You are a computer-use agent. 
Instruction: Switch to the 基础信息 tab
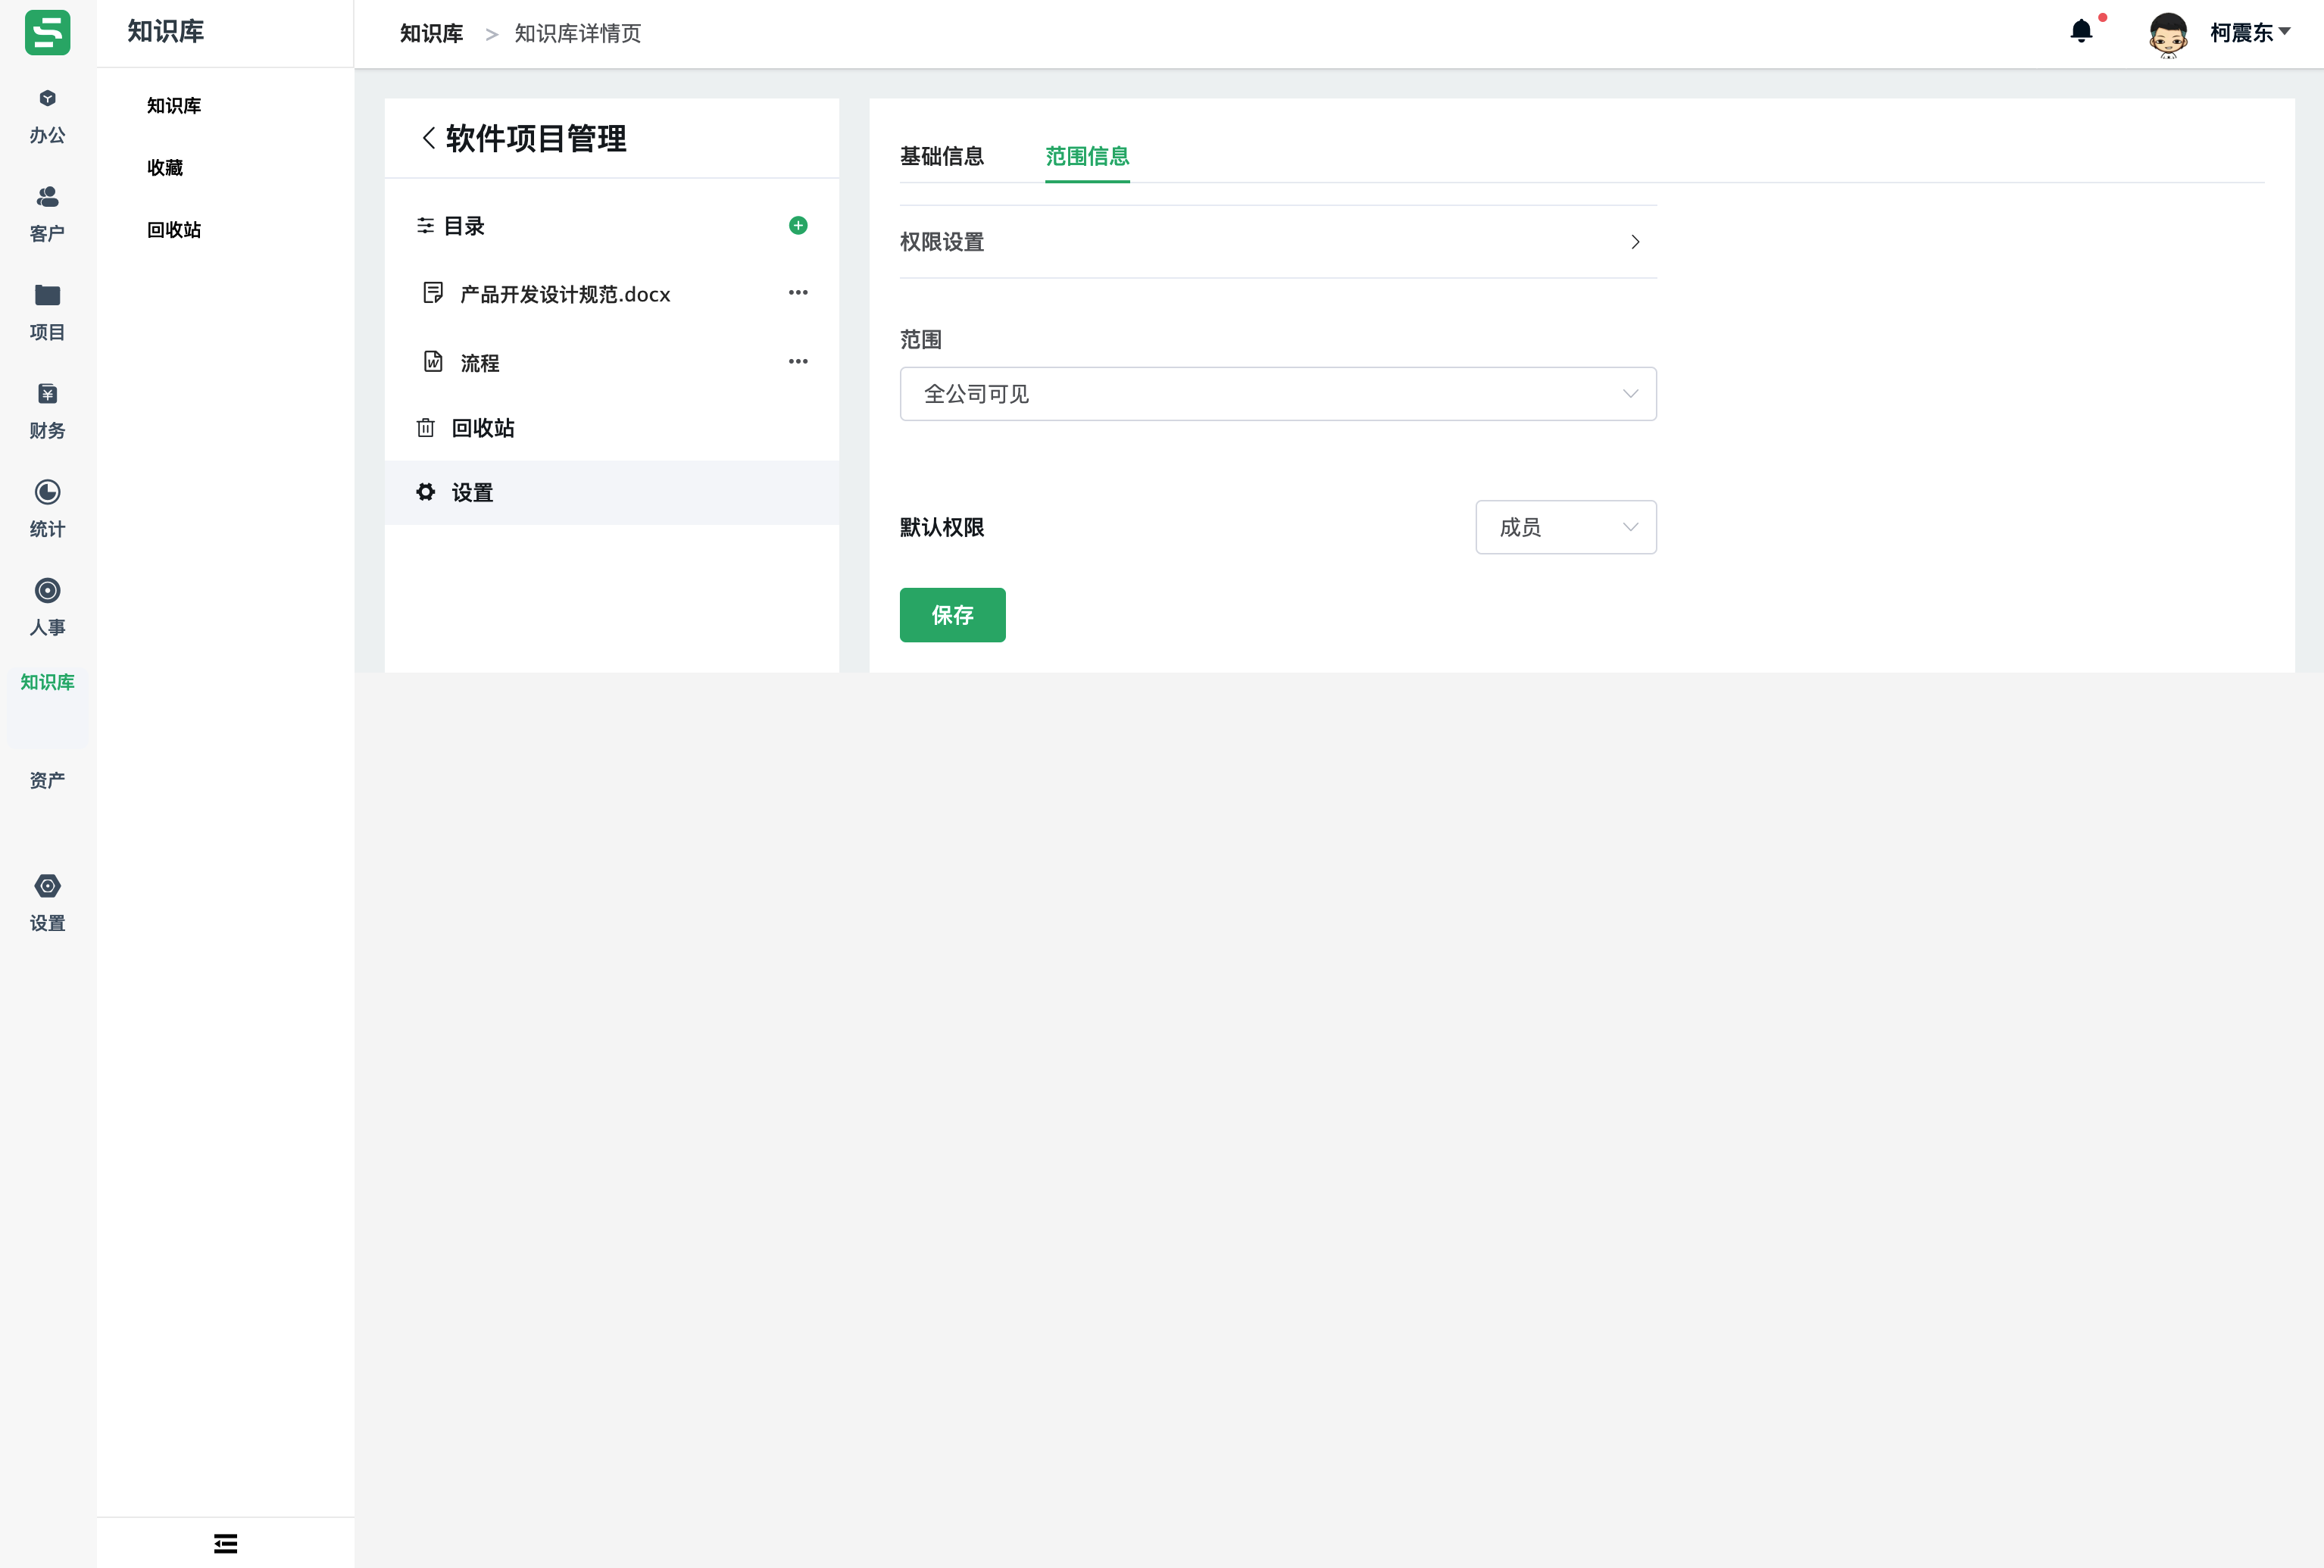[x=941, y=156]
